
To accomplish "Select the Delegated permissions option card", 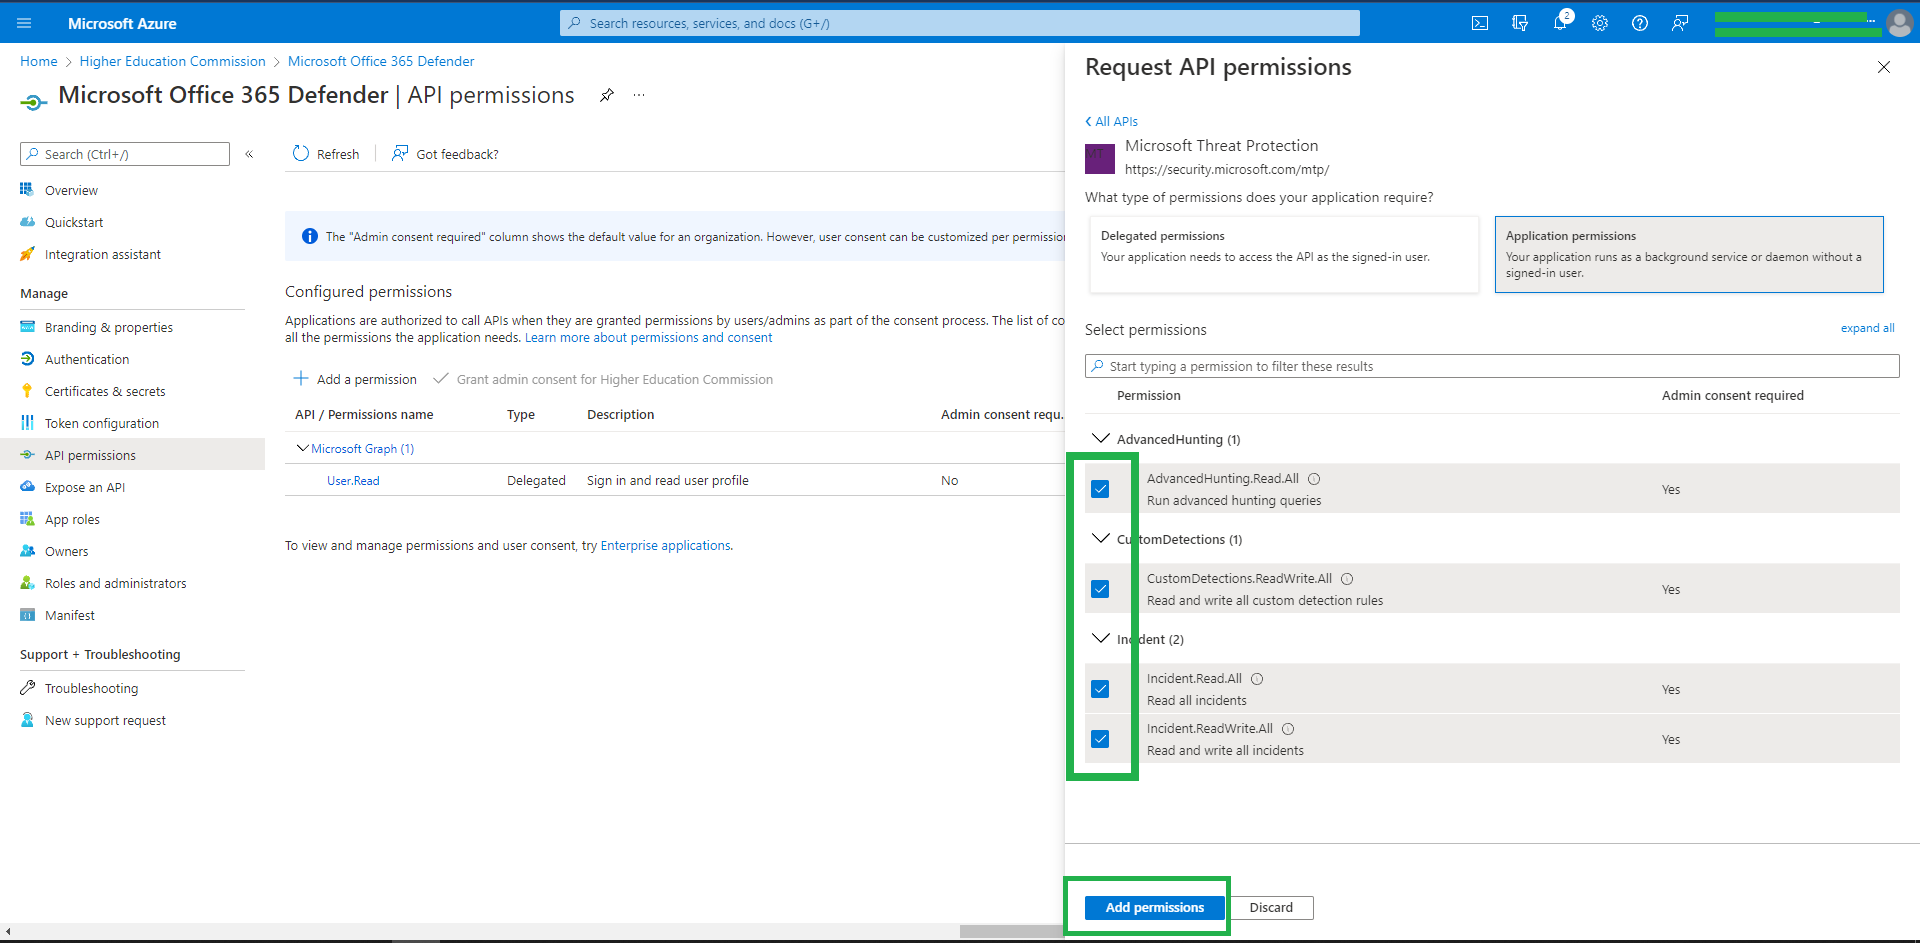I will coord(1284,254).
